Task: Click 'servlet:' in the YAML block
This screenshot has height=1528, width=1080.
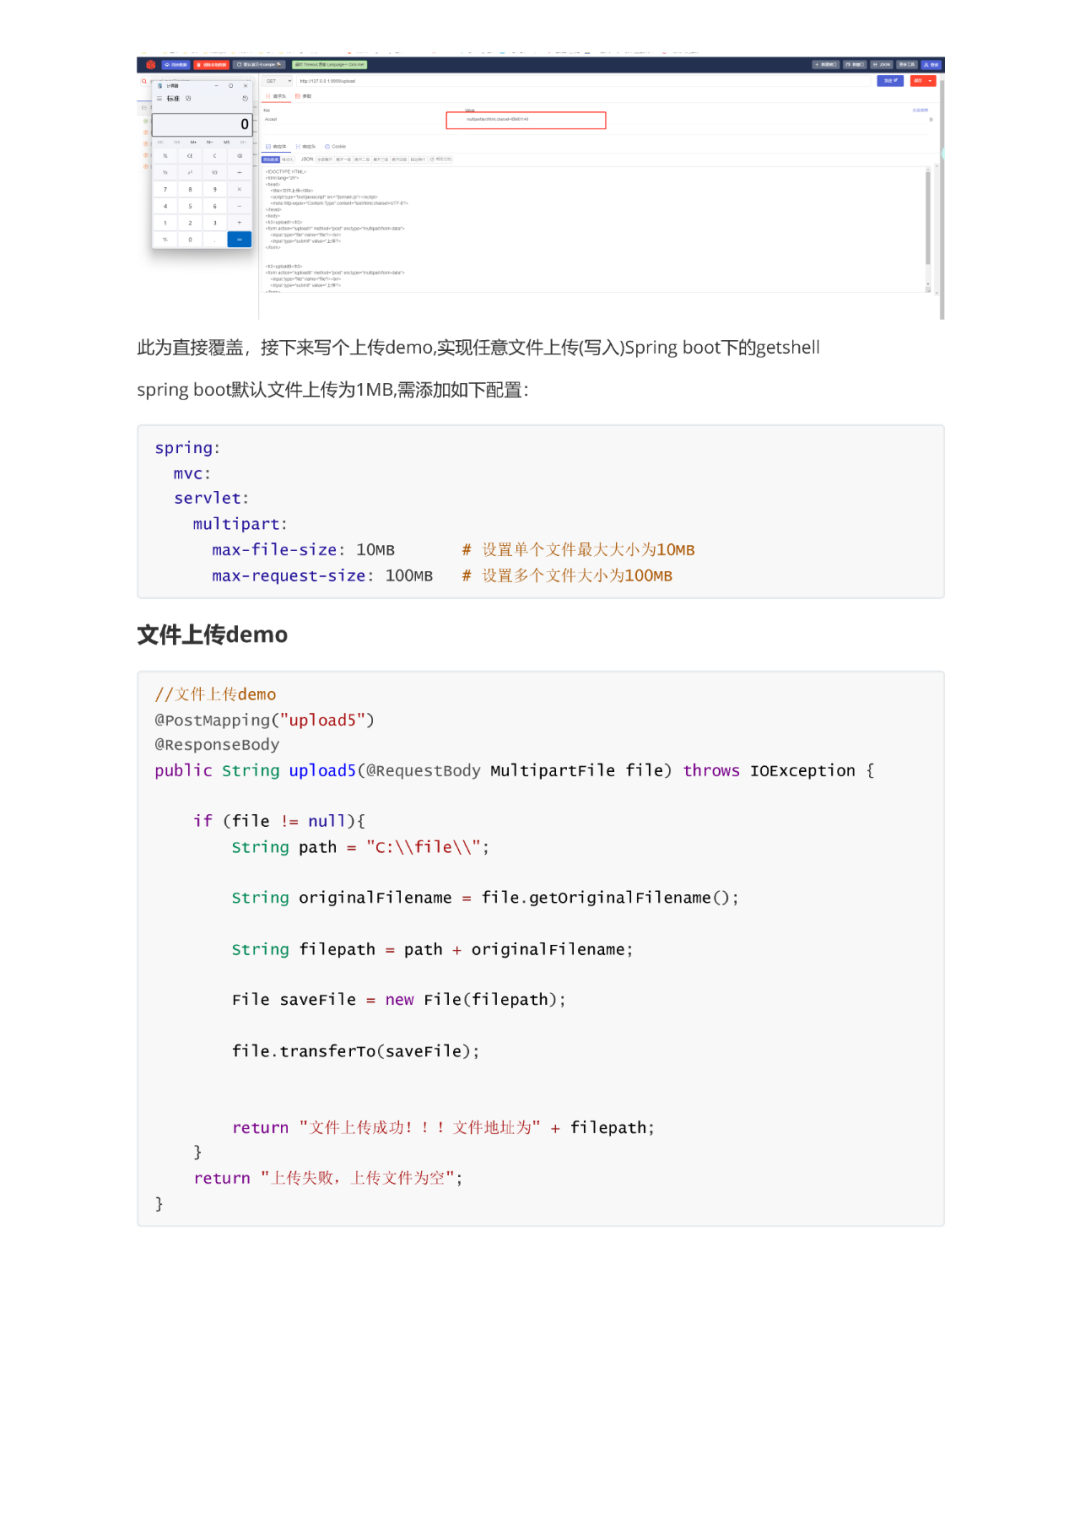Action: [x=211, y=498]
